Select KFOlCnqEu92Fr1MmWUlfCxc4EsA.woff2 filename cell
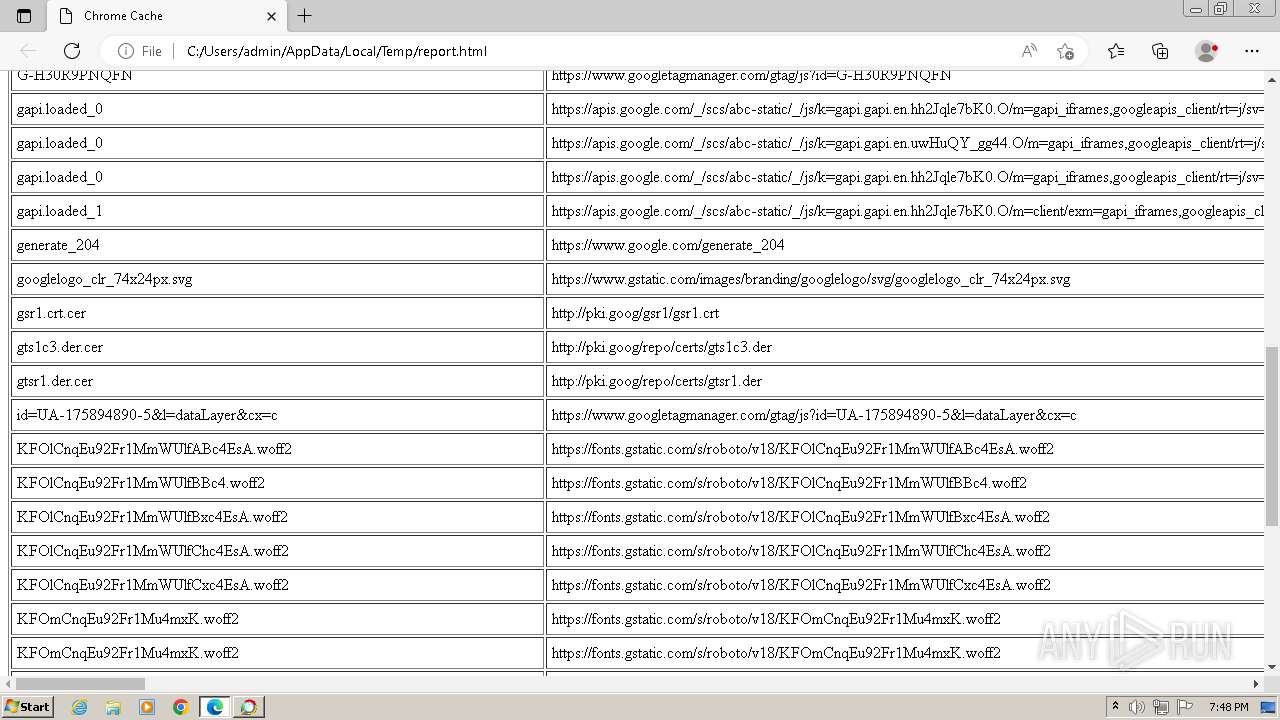1280x720 pixels. click(x=277, y=585)
